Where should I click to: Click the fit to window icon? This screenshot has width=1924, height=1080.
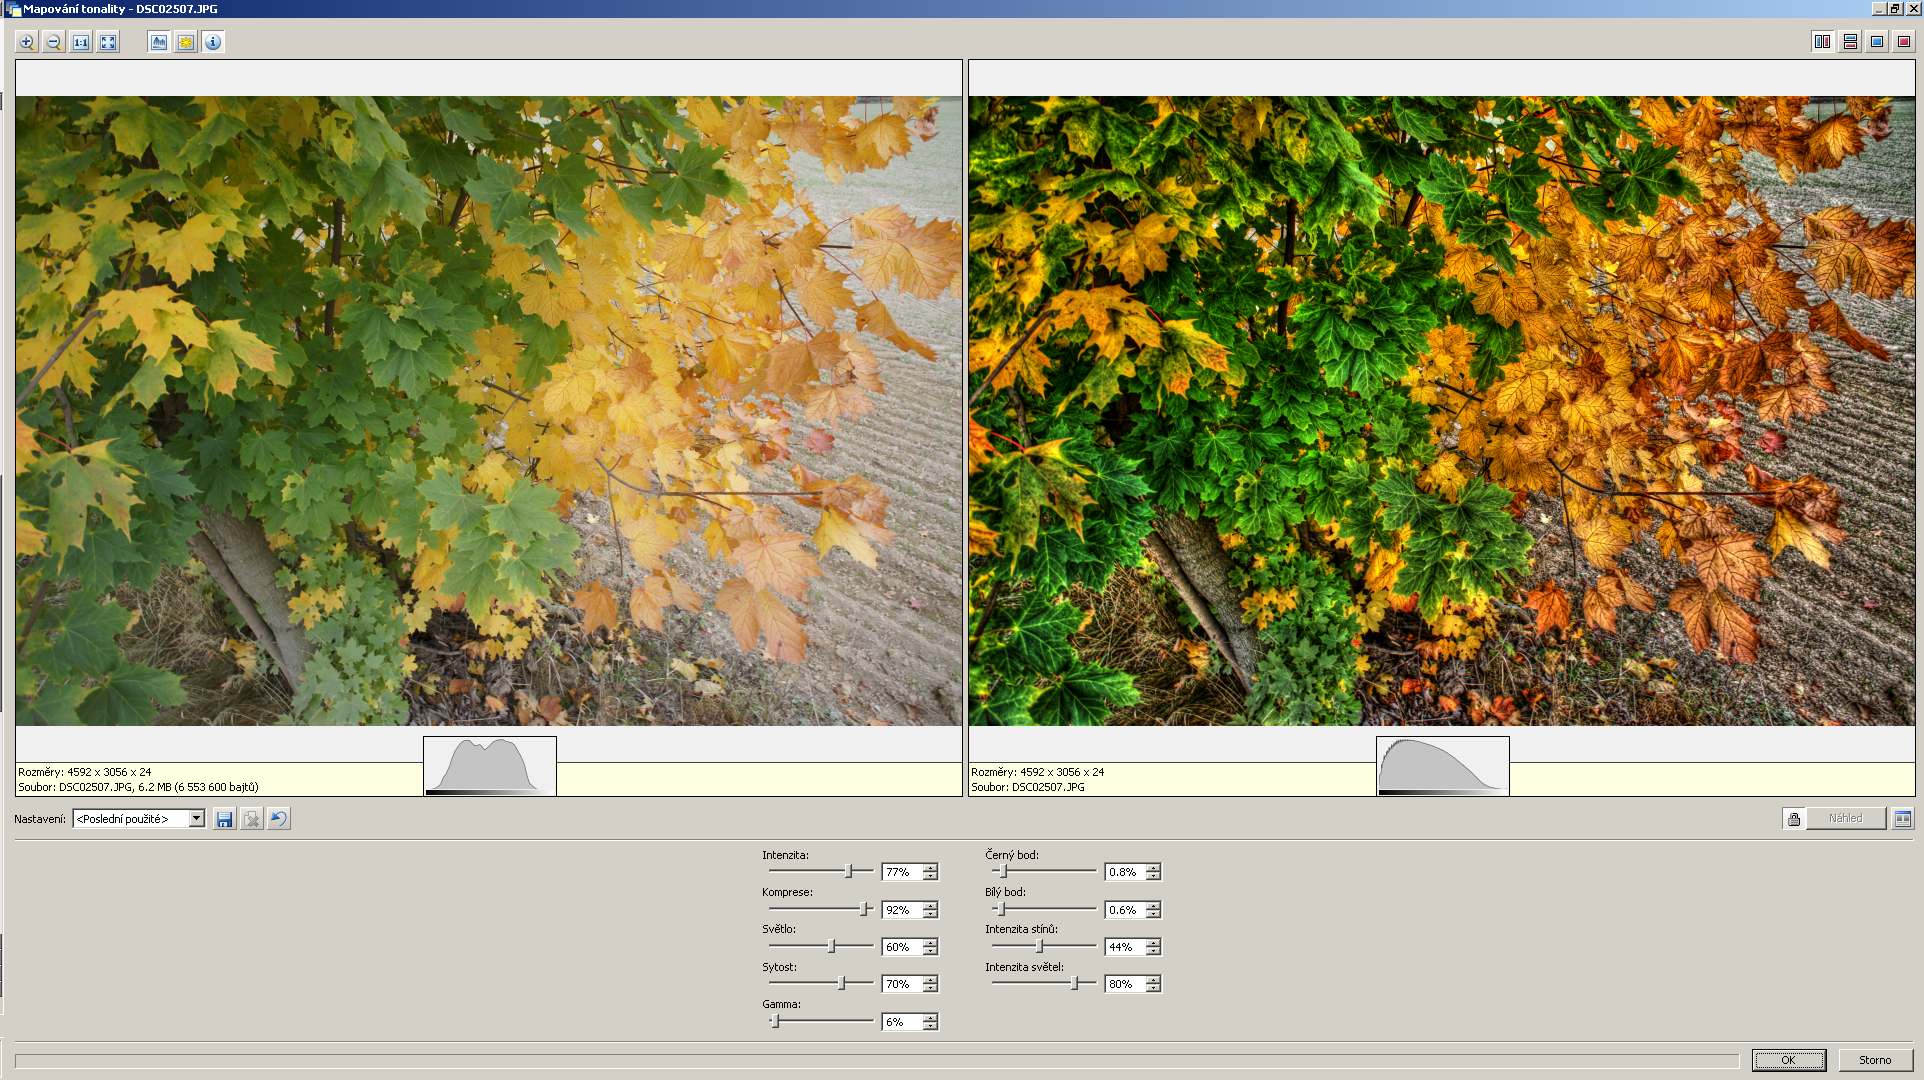108,42
